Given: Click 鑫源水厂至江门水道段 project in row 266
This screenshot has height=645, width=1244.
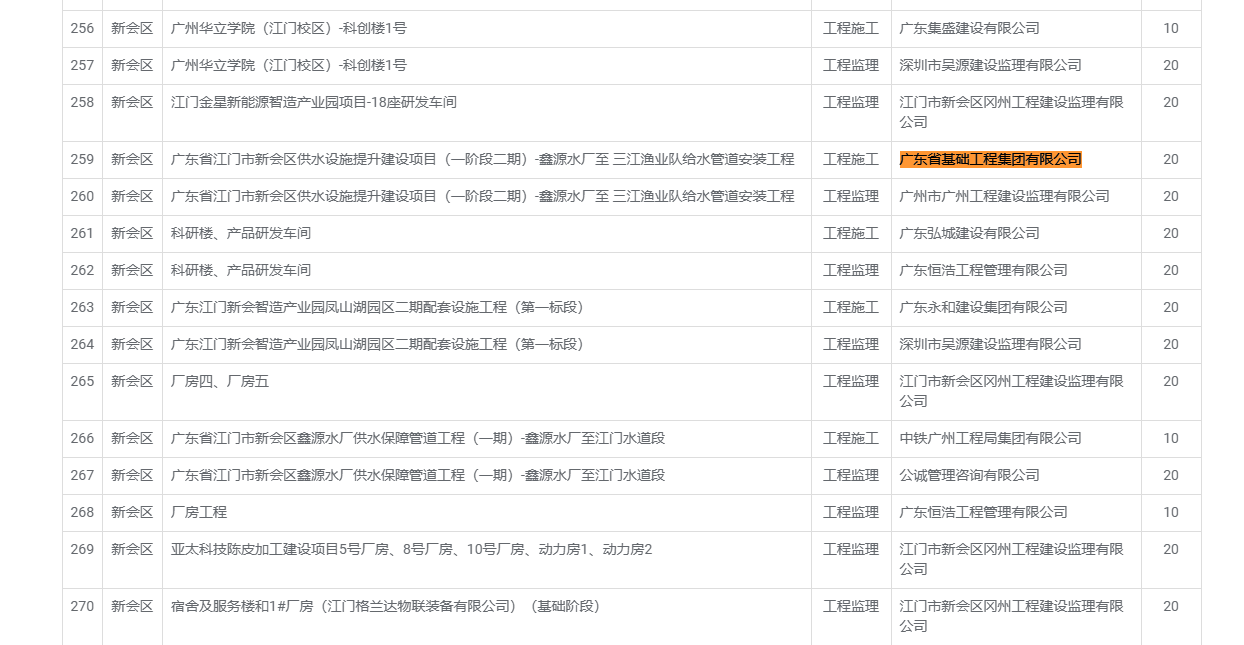Looking at the screenshot, I should (x=418, y=438).
